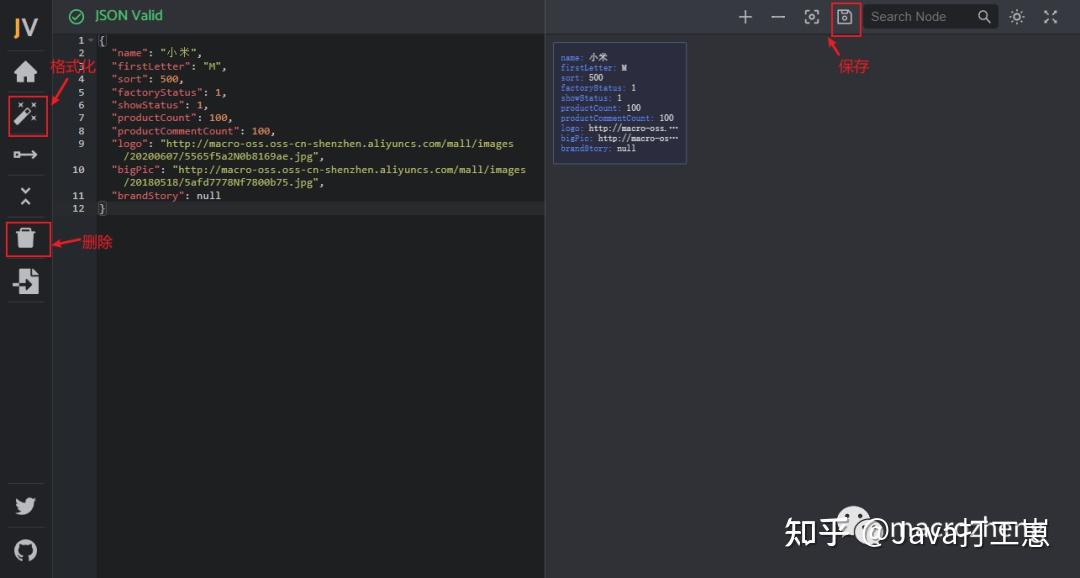Collapse the root JSON object on line 1
Screen dimensions: 1080x578
click(x=89, y=40)
